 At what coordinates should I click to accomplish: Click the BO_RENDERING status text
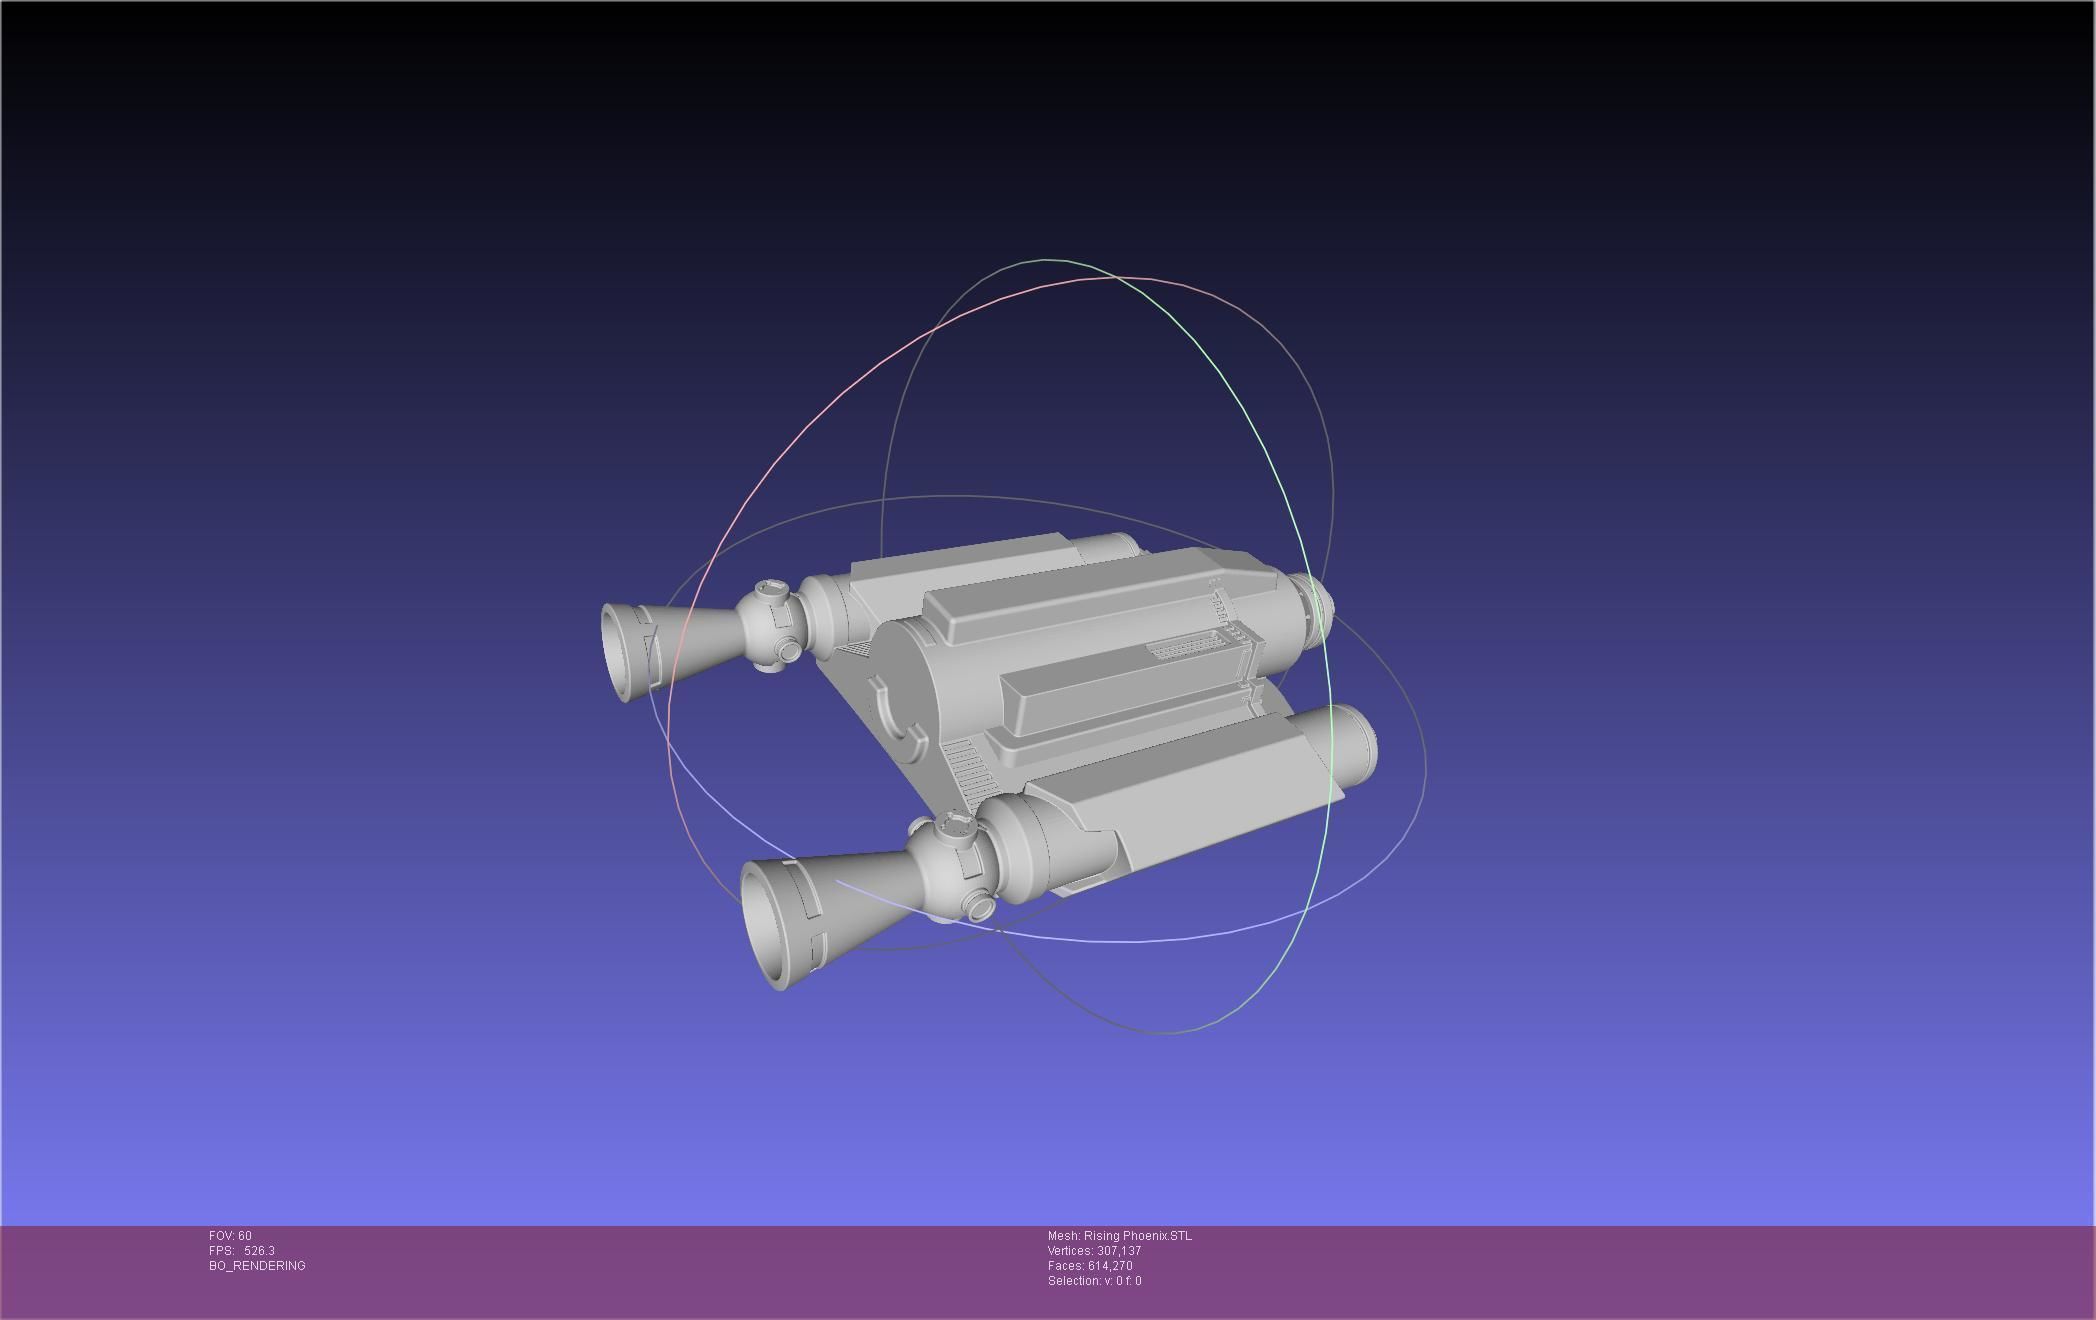(x=257, y=1266)
